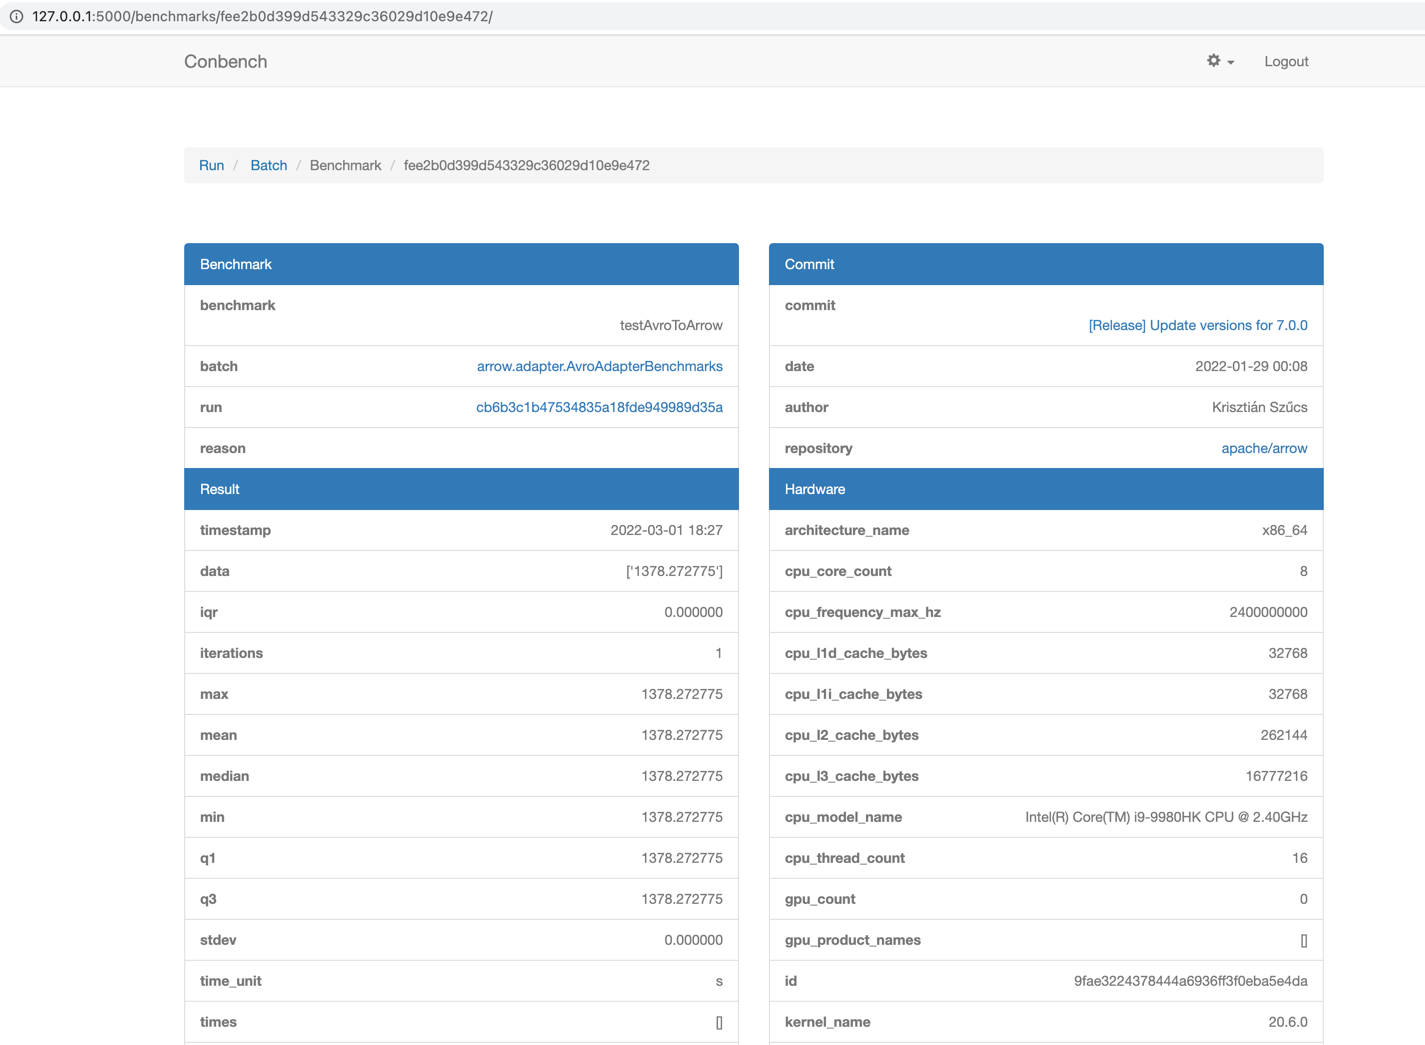This screenshot has width=1425, height=1045.
Task: Open the apache/arrow repository link
Action: tap(1264, 448)
